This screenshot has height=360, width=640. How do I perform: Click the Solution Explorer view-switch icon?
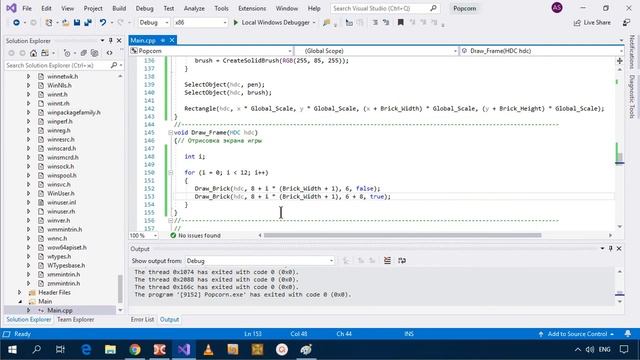tap(45, 53)
